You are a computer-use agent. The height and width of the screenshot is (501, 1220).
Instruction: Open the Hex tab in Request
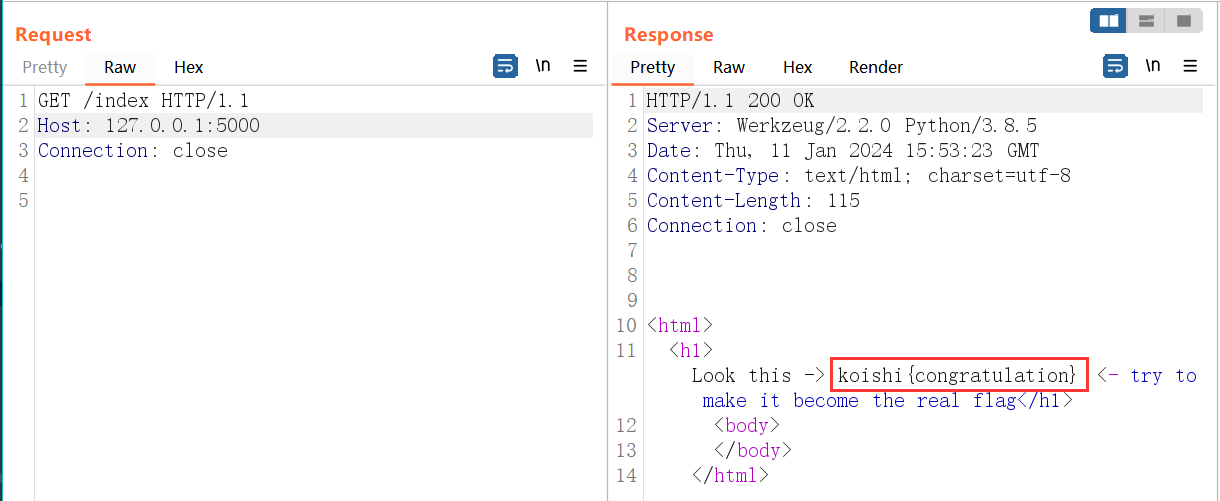[x=188, y=67]
